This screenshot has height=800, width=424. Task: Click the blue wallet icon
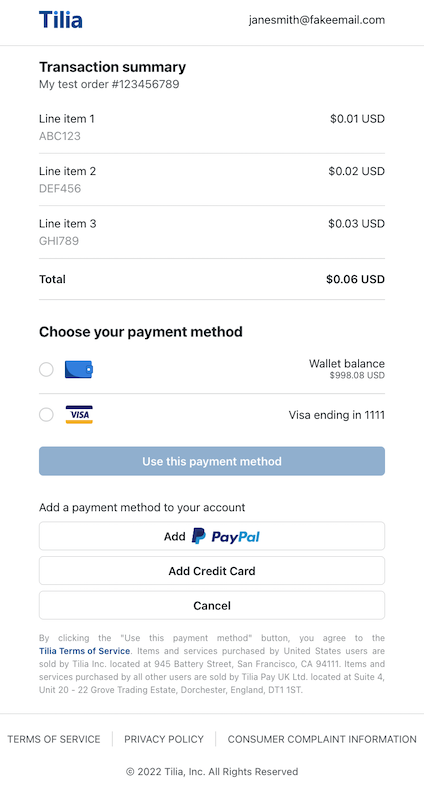pos(79,369)
